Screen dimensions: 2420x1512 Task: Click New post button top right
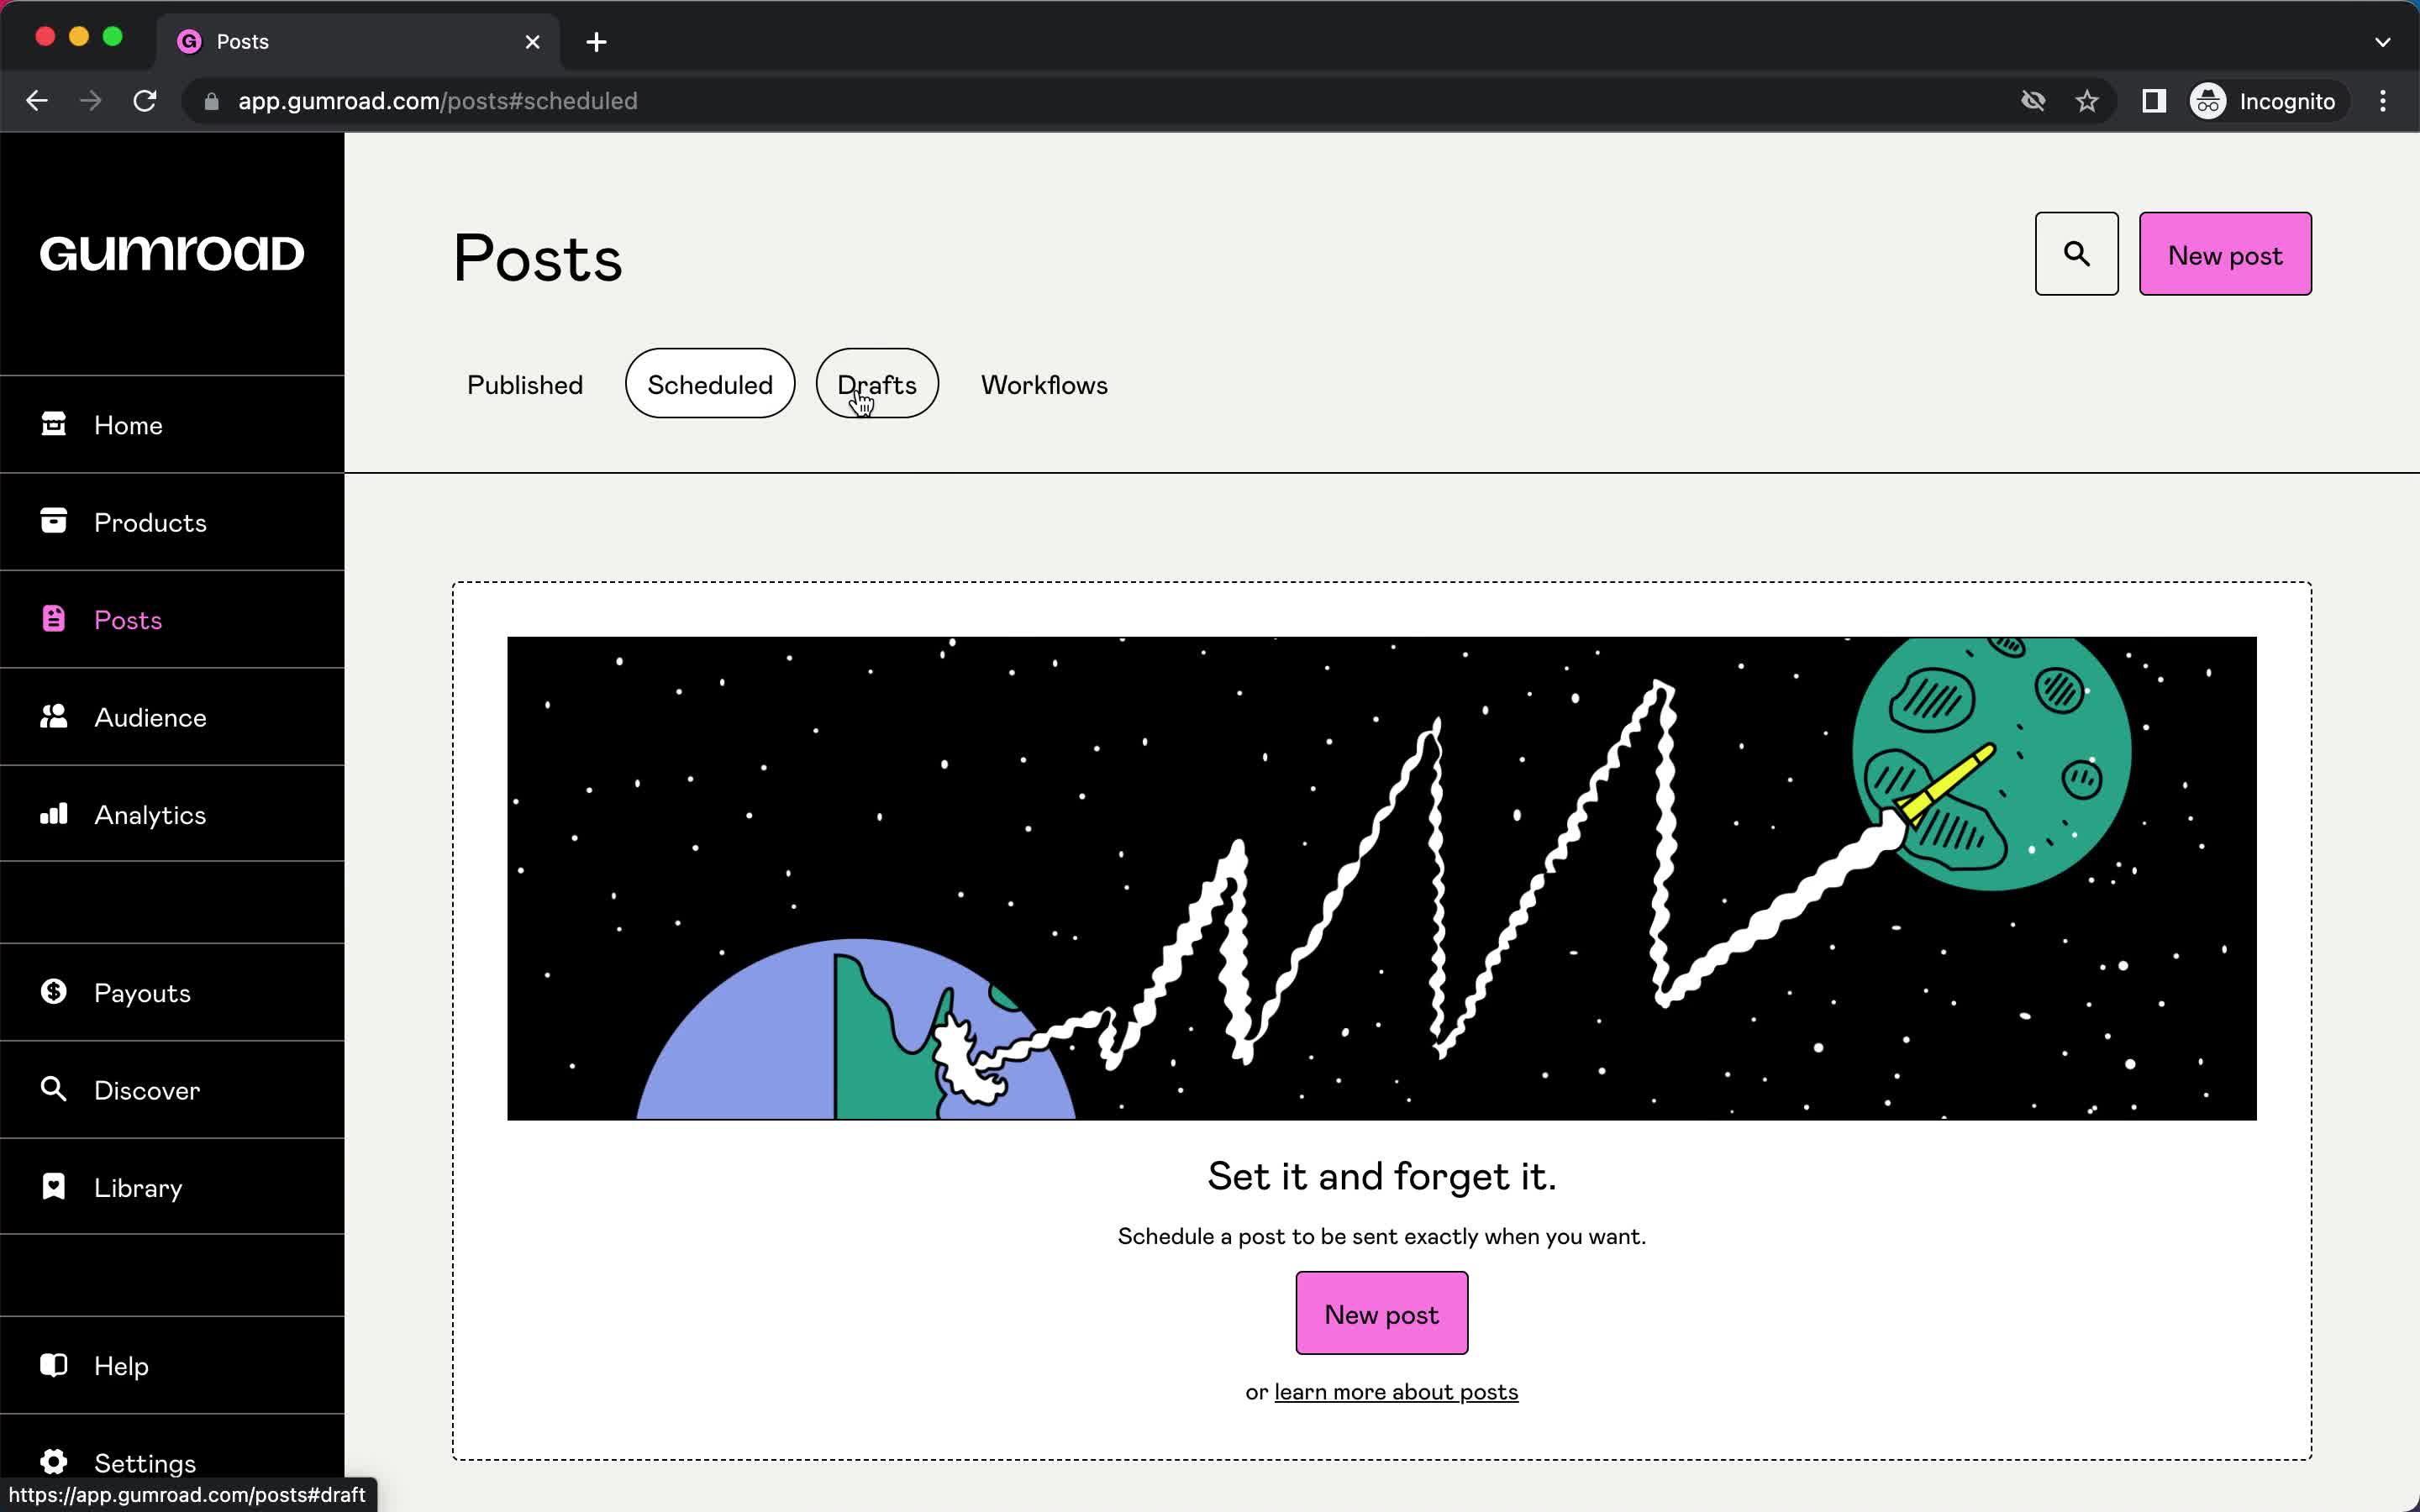coord(2225,253)
